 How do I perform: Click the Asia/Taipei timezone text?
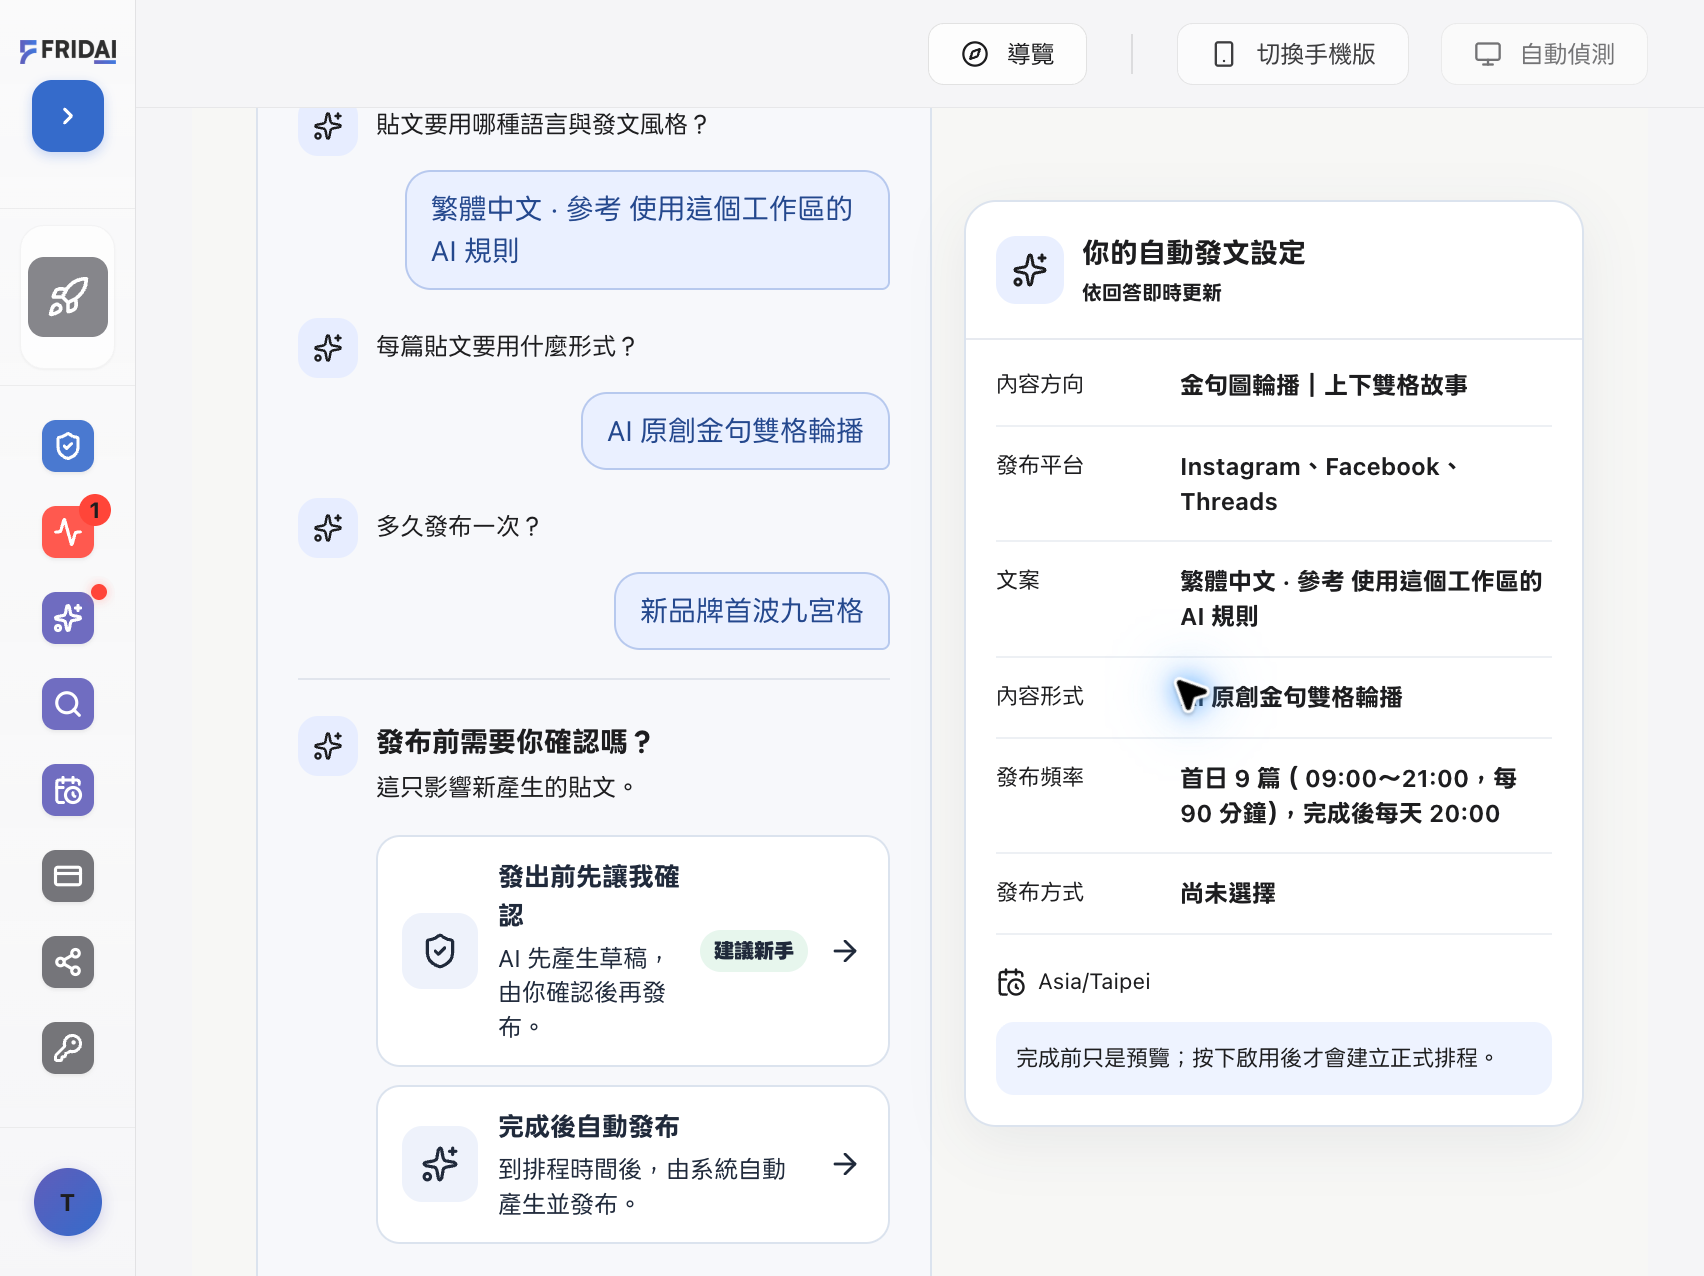coord(1094,982)
